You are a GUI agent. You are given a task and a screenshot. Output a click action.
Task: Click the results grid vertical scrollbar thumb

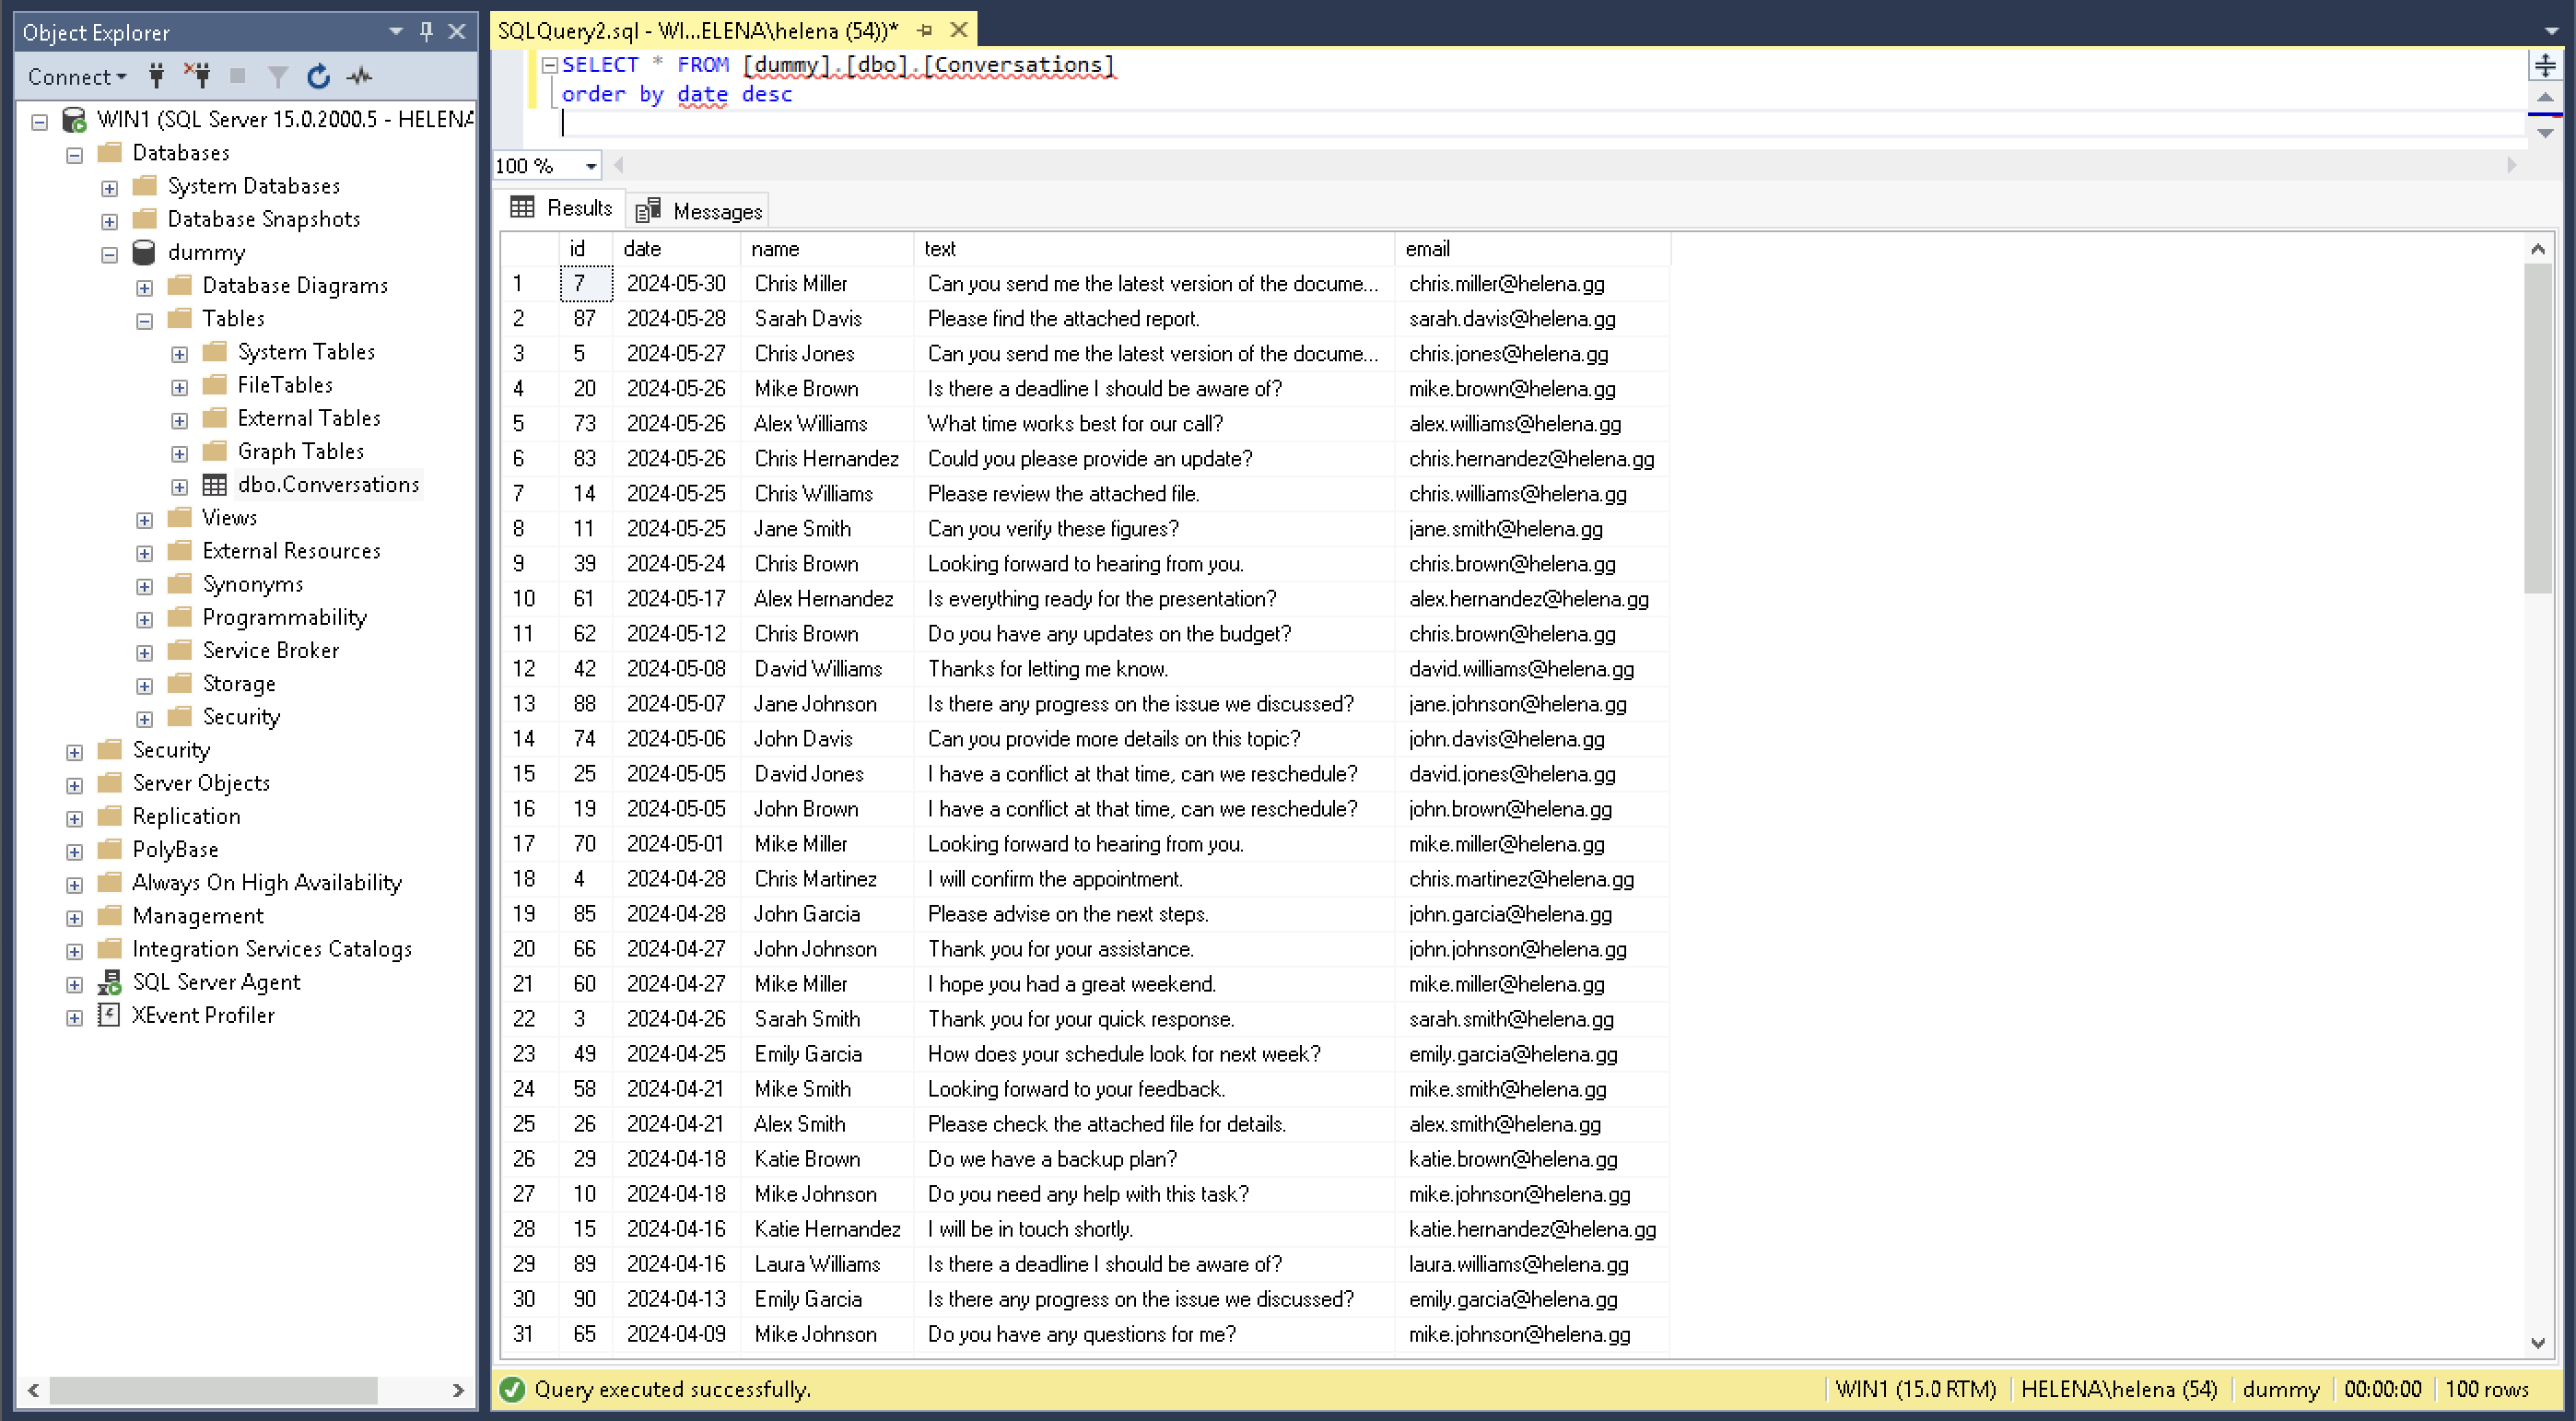tap(2537, 430)
